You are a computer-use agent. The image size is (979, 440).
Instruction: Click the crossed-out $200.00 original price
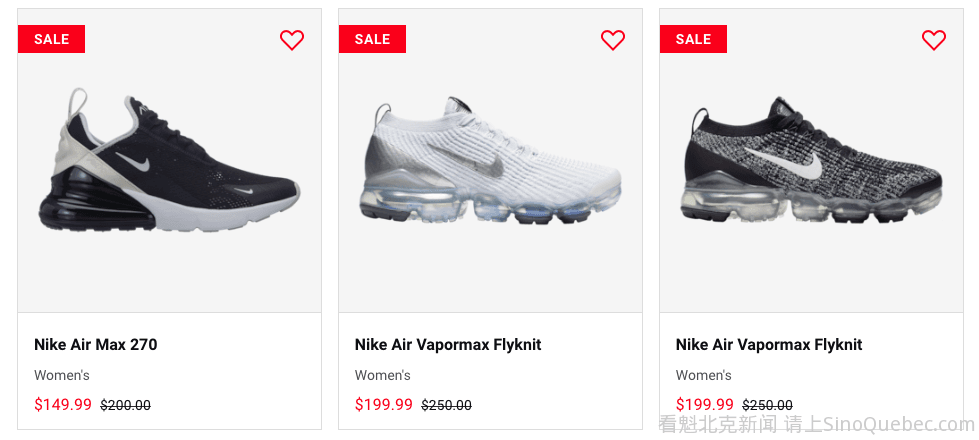tap(126, 406)
